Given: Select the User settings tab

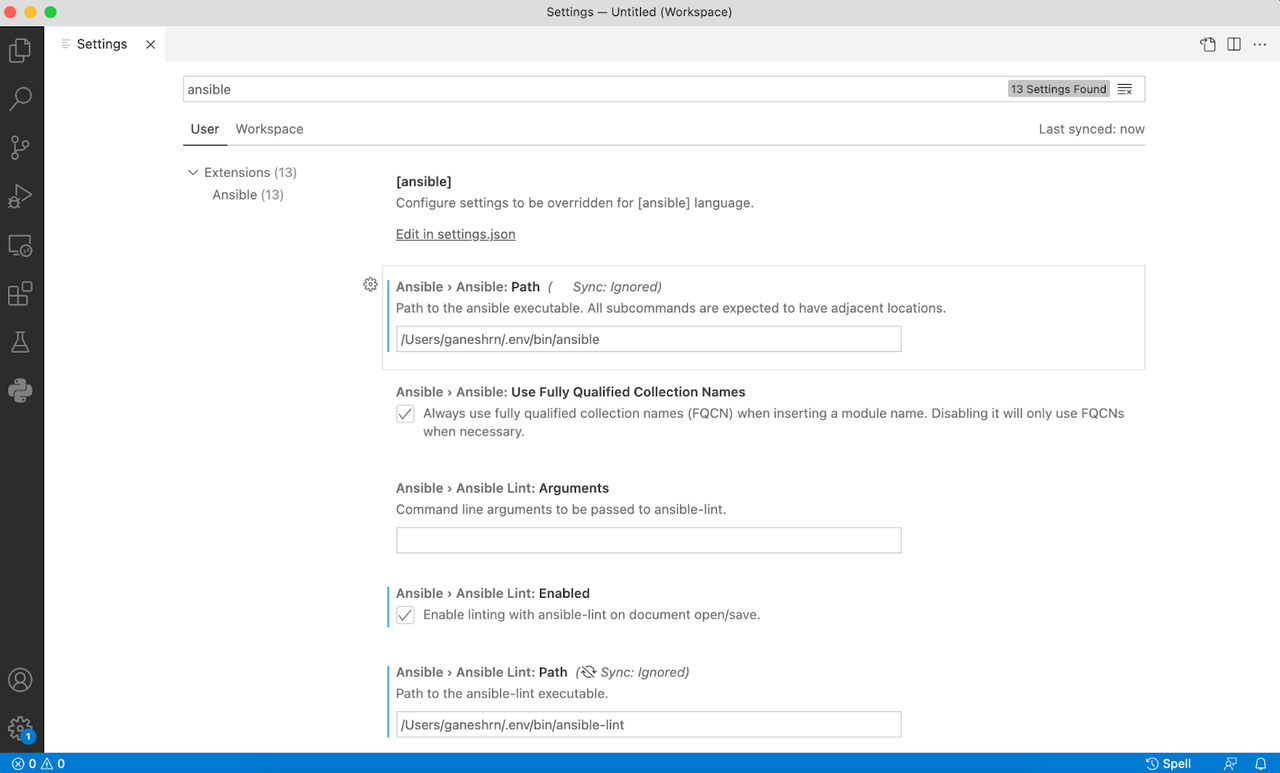Looking at the screenshot, I should pyautogui.click(x=204, y=129).
